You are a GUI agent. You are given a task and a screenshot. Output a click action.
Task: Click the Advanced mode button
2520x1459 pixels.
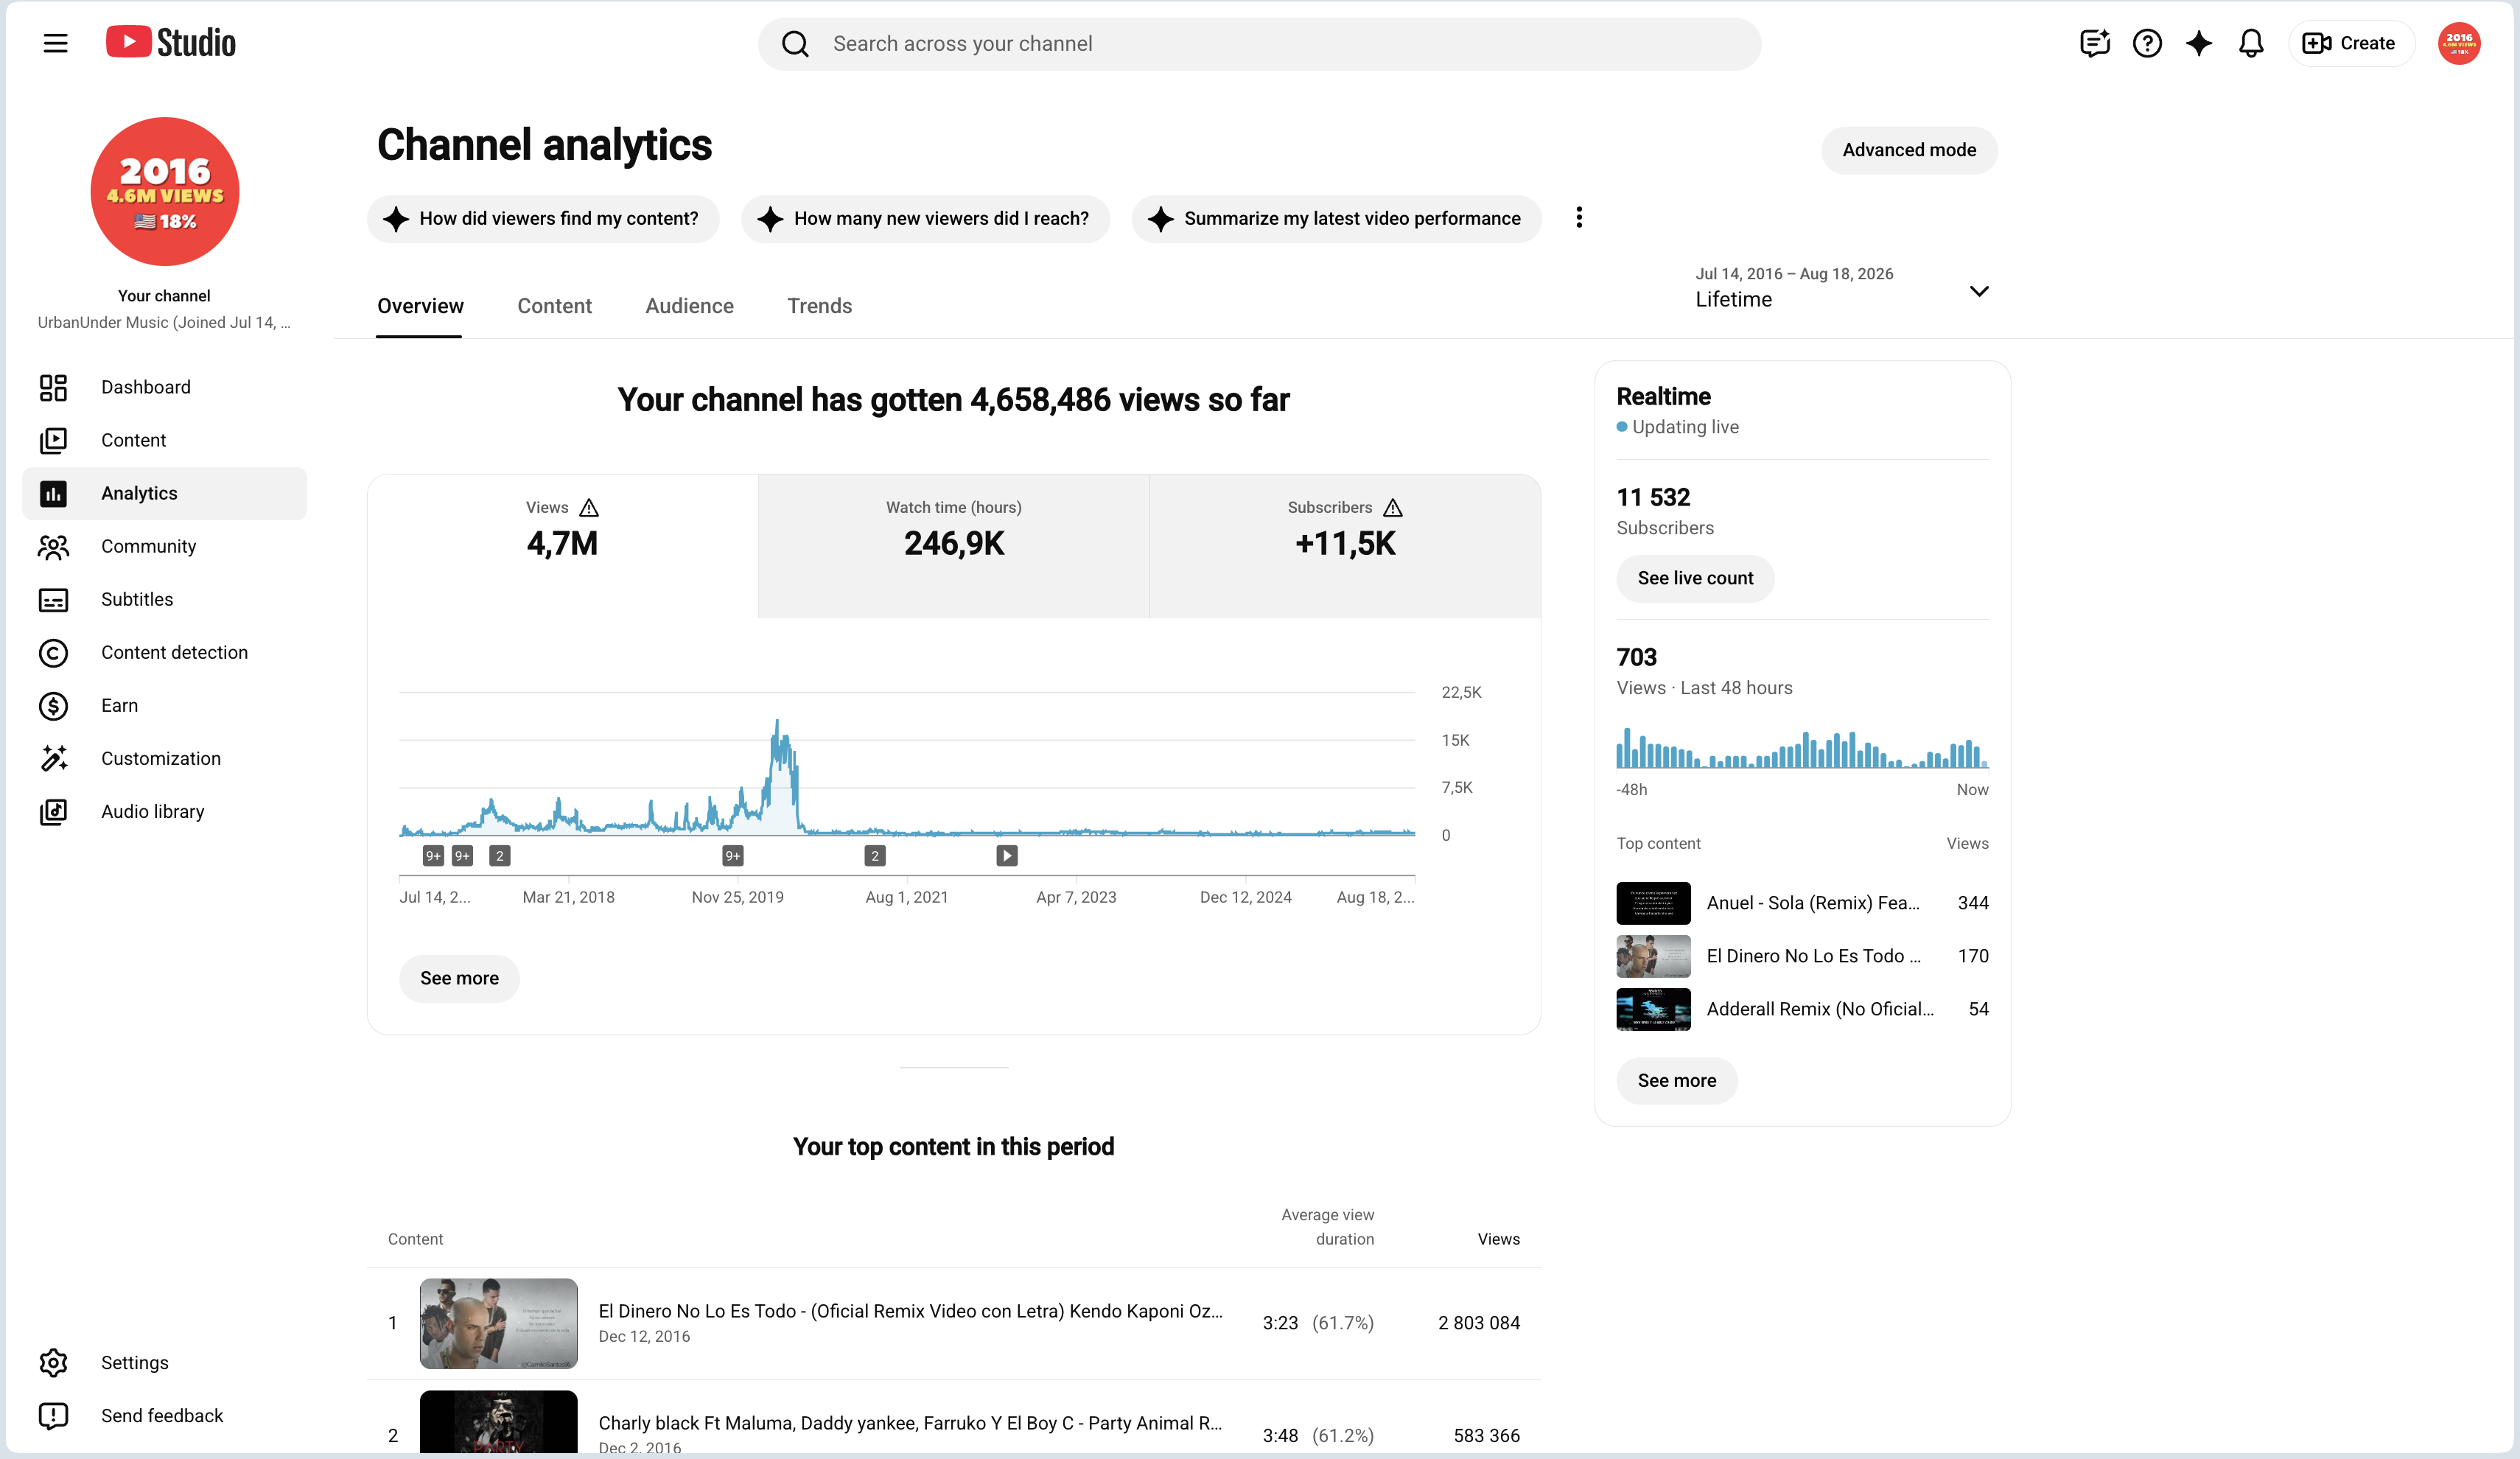pyautogui.click(x=1909, y=150)
